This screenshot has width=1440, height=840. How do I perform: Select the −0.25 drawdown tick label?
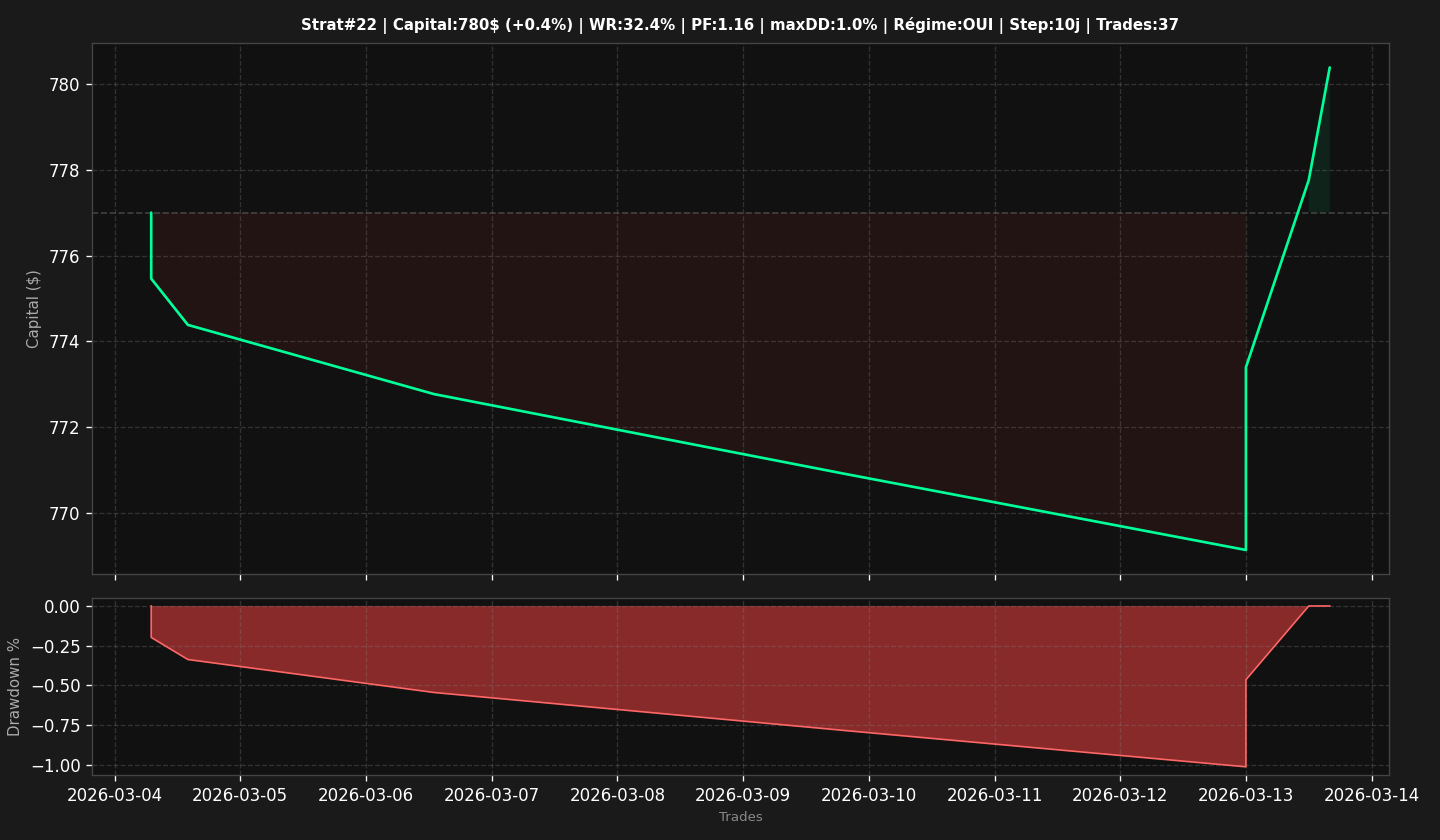coord(55,646)
